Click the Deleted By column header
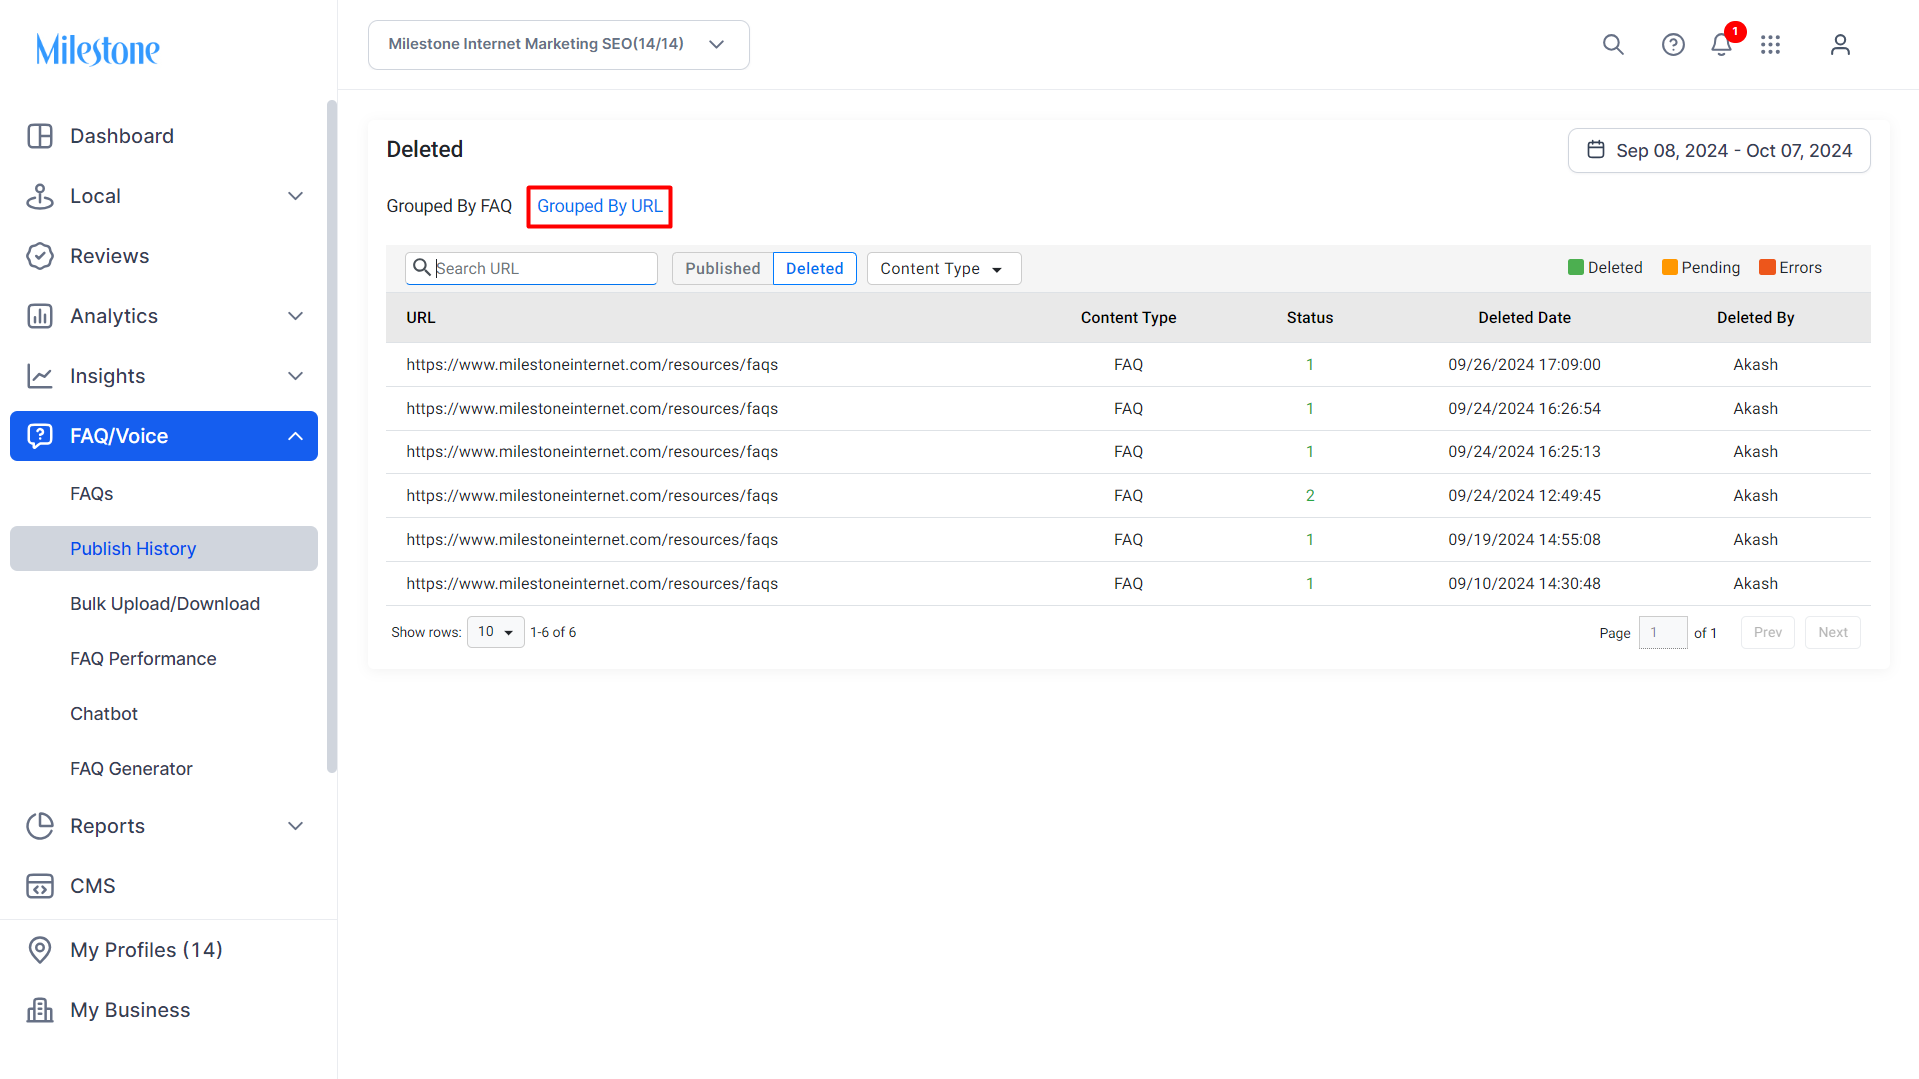Image resolution: width=1919 pixels, height=1079 pixels. pos(1755,318)
